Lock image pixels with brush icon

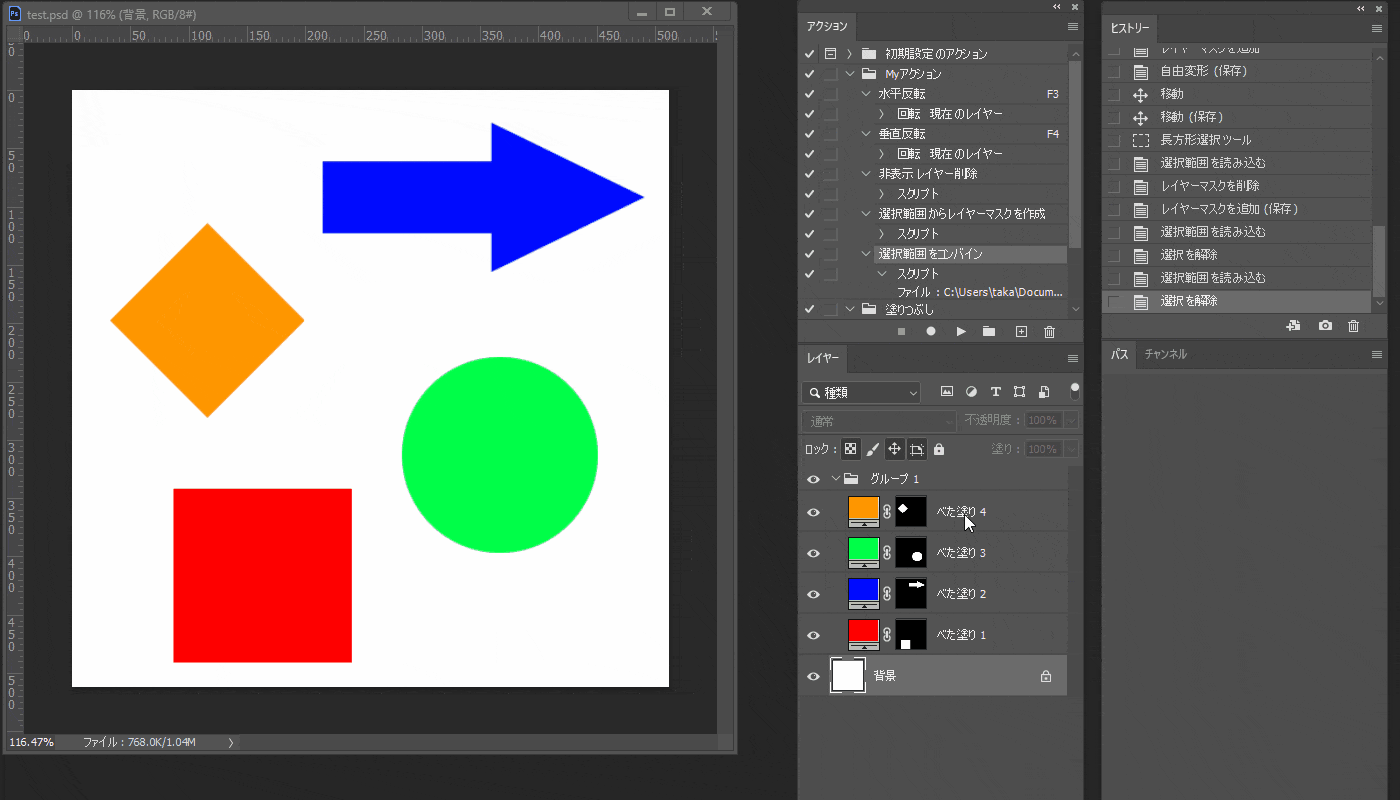coord(872,449)
